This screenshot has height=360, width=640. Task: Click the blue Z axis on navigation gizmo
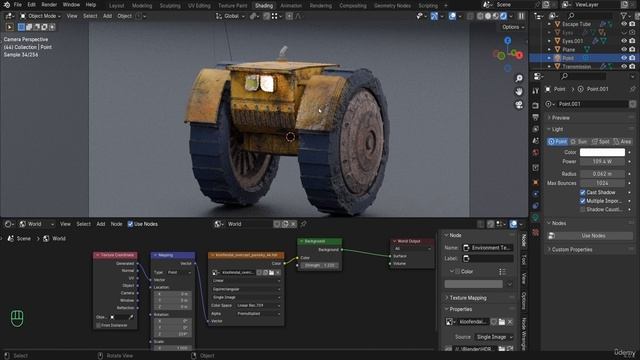pos(508,40)
